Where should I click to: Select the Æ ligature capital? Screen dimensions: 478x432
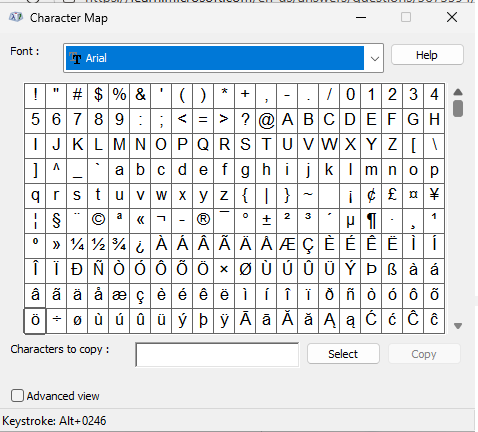tap(287, 245)
